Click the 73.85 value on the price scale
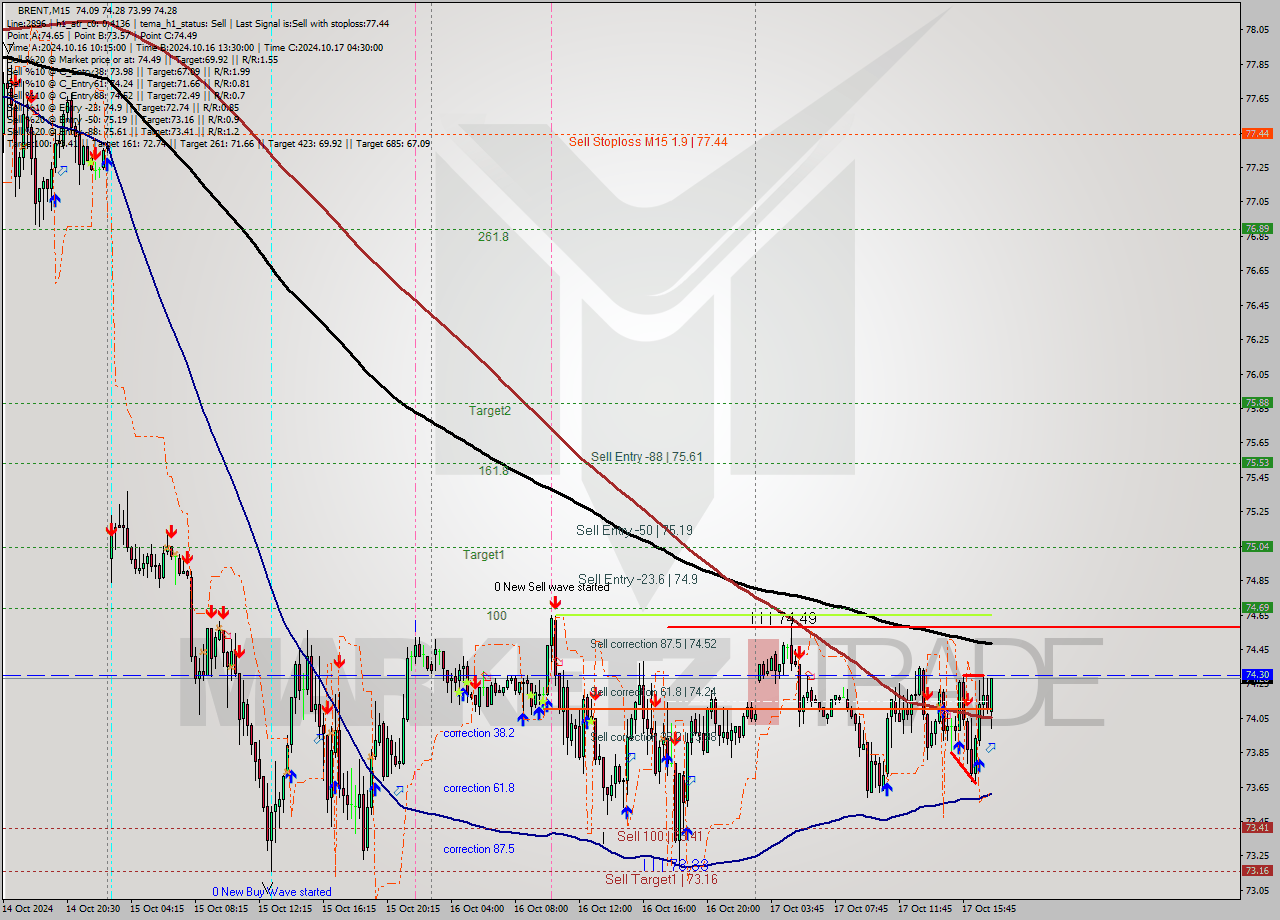1280x920 pixels. [1257, 752]
